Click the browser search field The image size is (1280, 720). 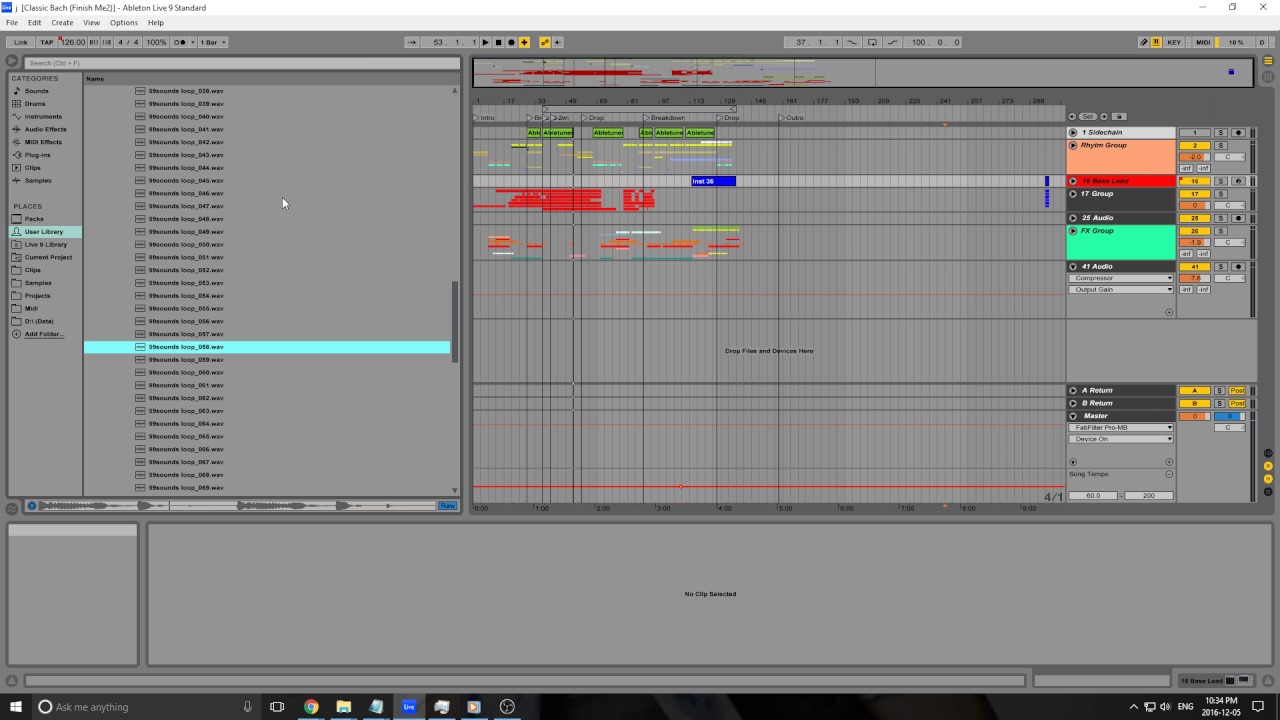pyautogui.click(x=240, y=63)
